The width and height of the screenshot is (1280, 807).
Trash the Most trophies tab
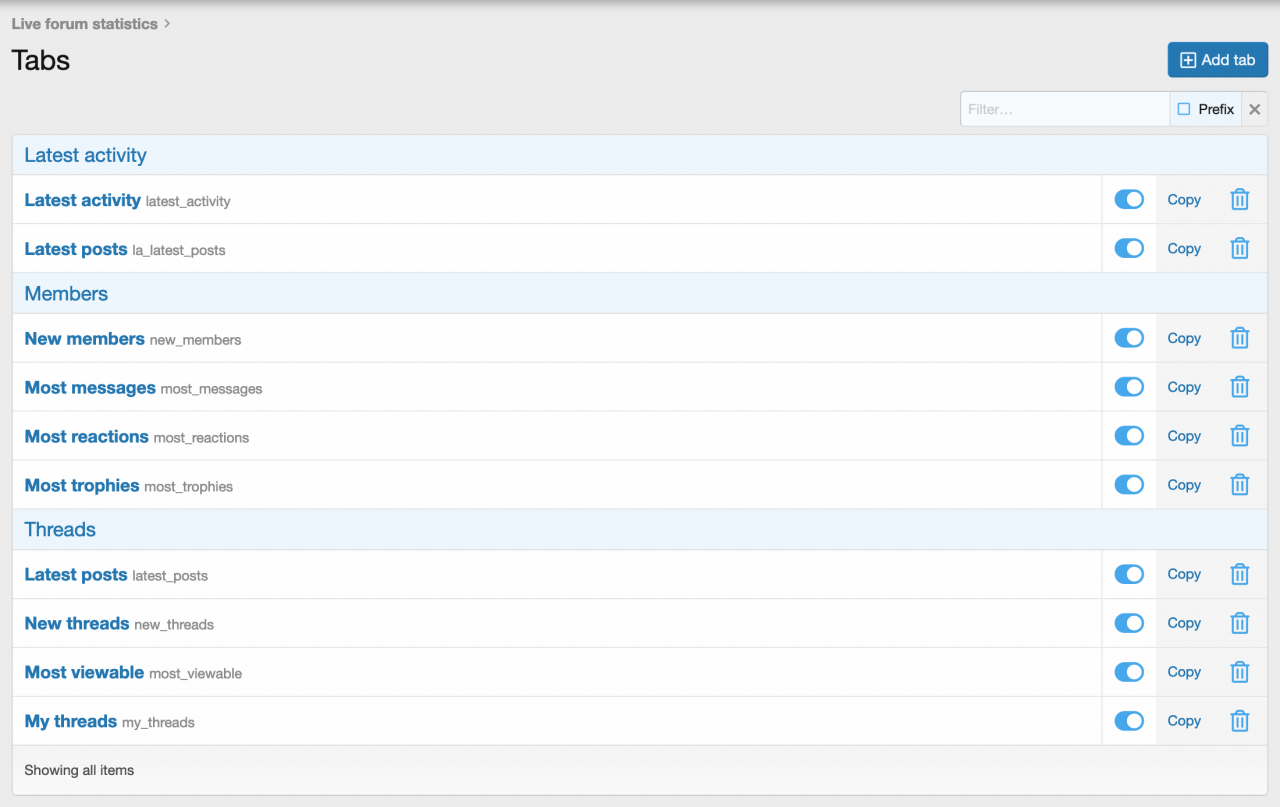click(1239, 485)
